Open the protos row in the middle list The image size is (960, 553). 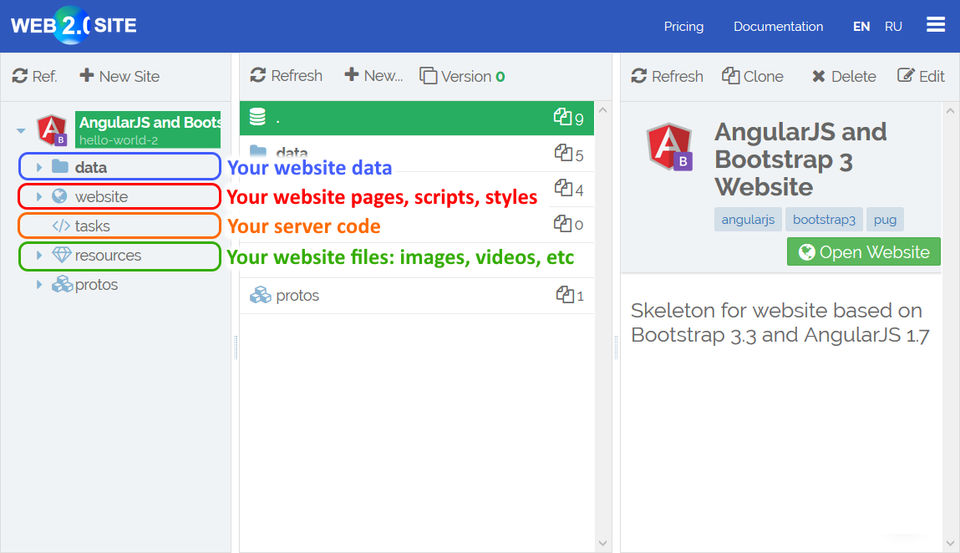point(416,296)
